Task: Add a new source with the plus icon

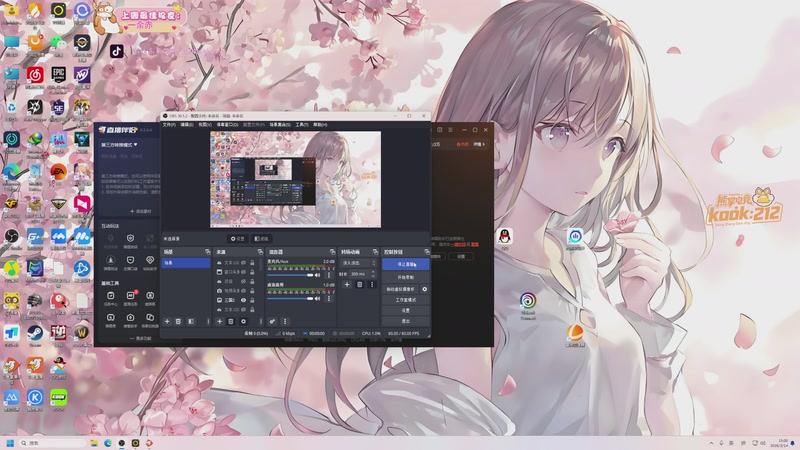Action: point(219,321)
